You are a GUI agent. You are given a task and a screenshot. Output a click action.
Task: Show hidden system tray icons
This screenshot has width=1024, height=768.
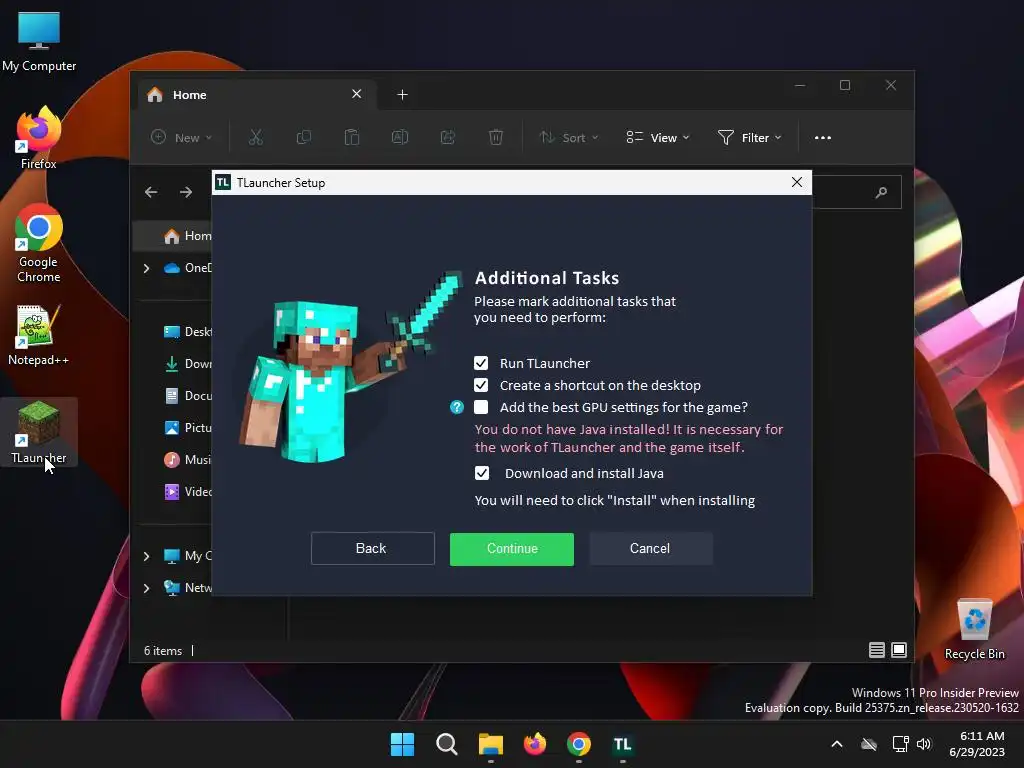point(837,744)
